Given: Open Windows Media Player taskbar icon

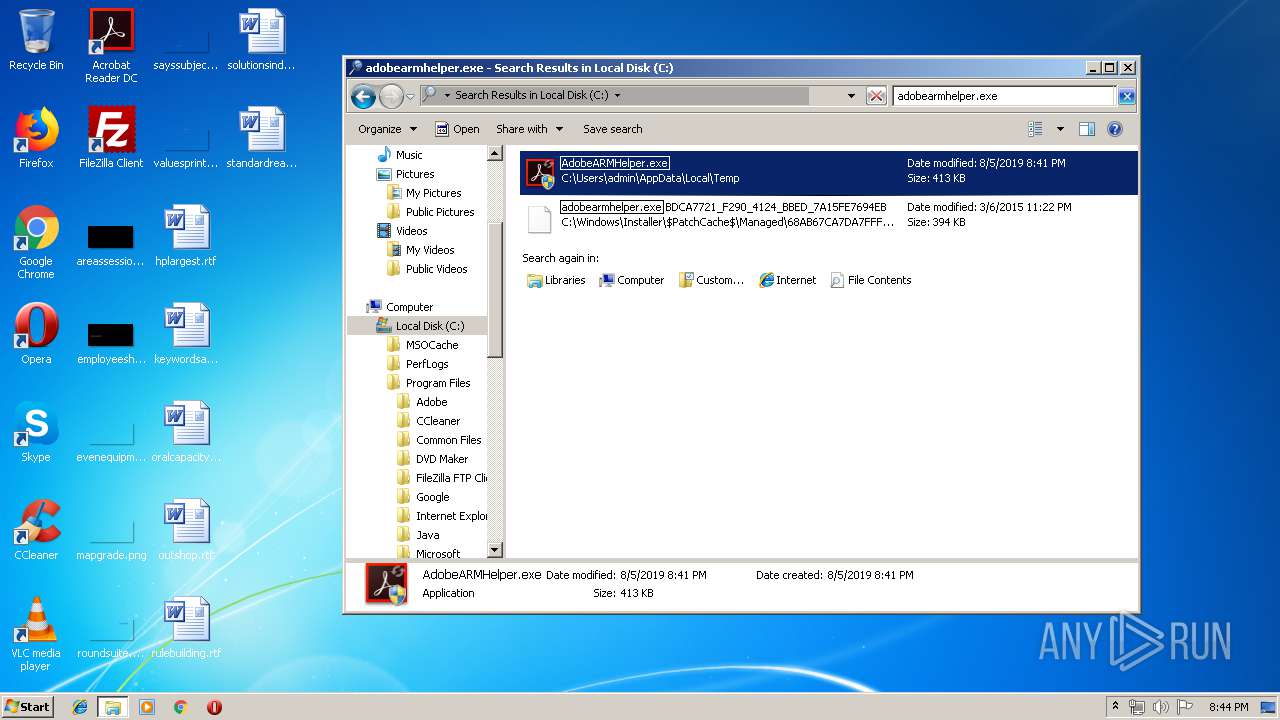Looking at the screenshot, I should (147, 707).
